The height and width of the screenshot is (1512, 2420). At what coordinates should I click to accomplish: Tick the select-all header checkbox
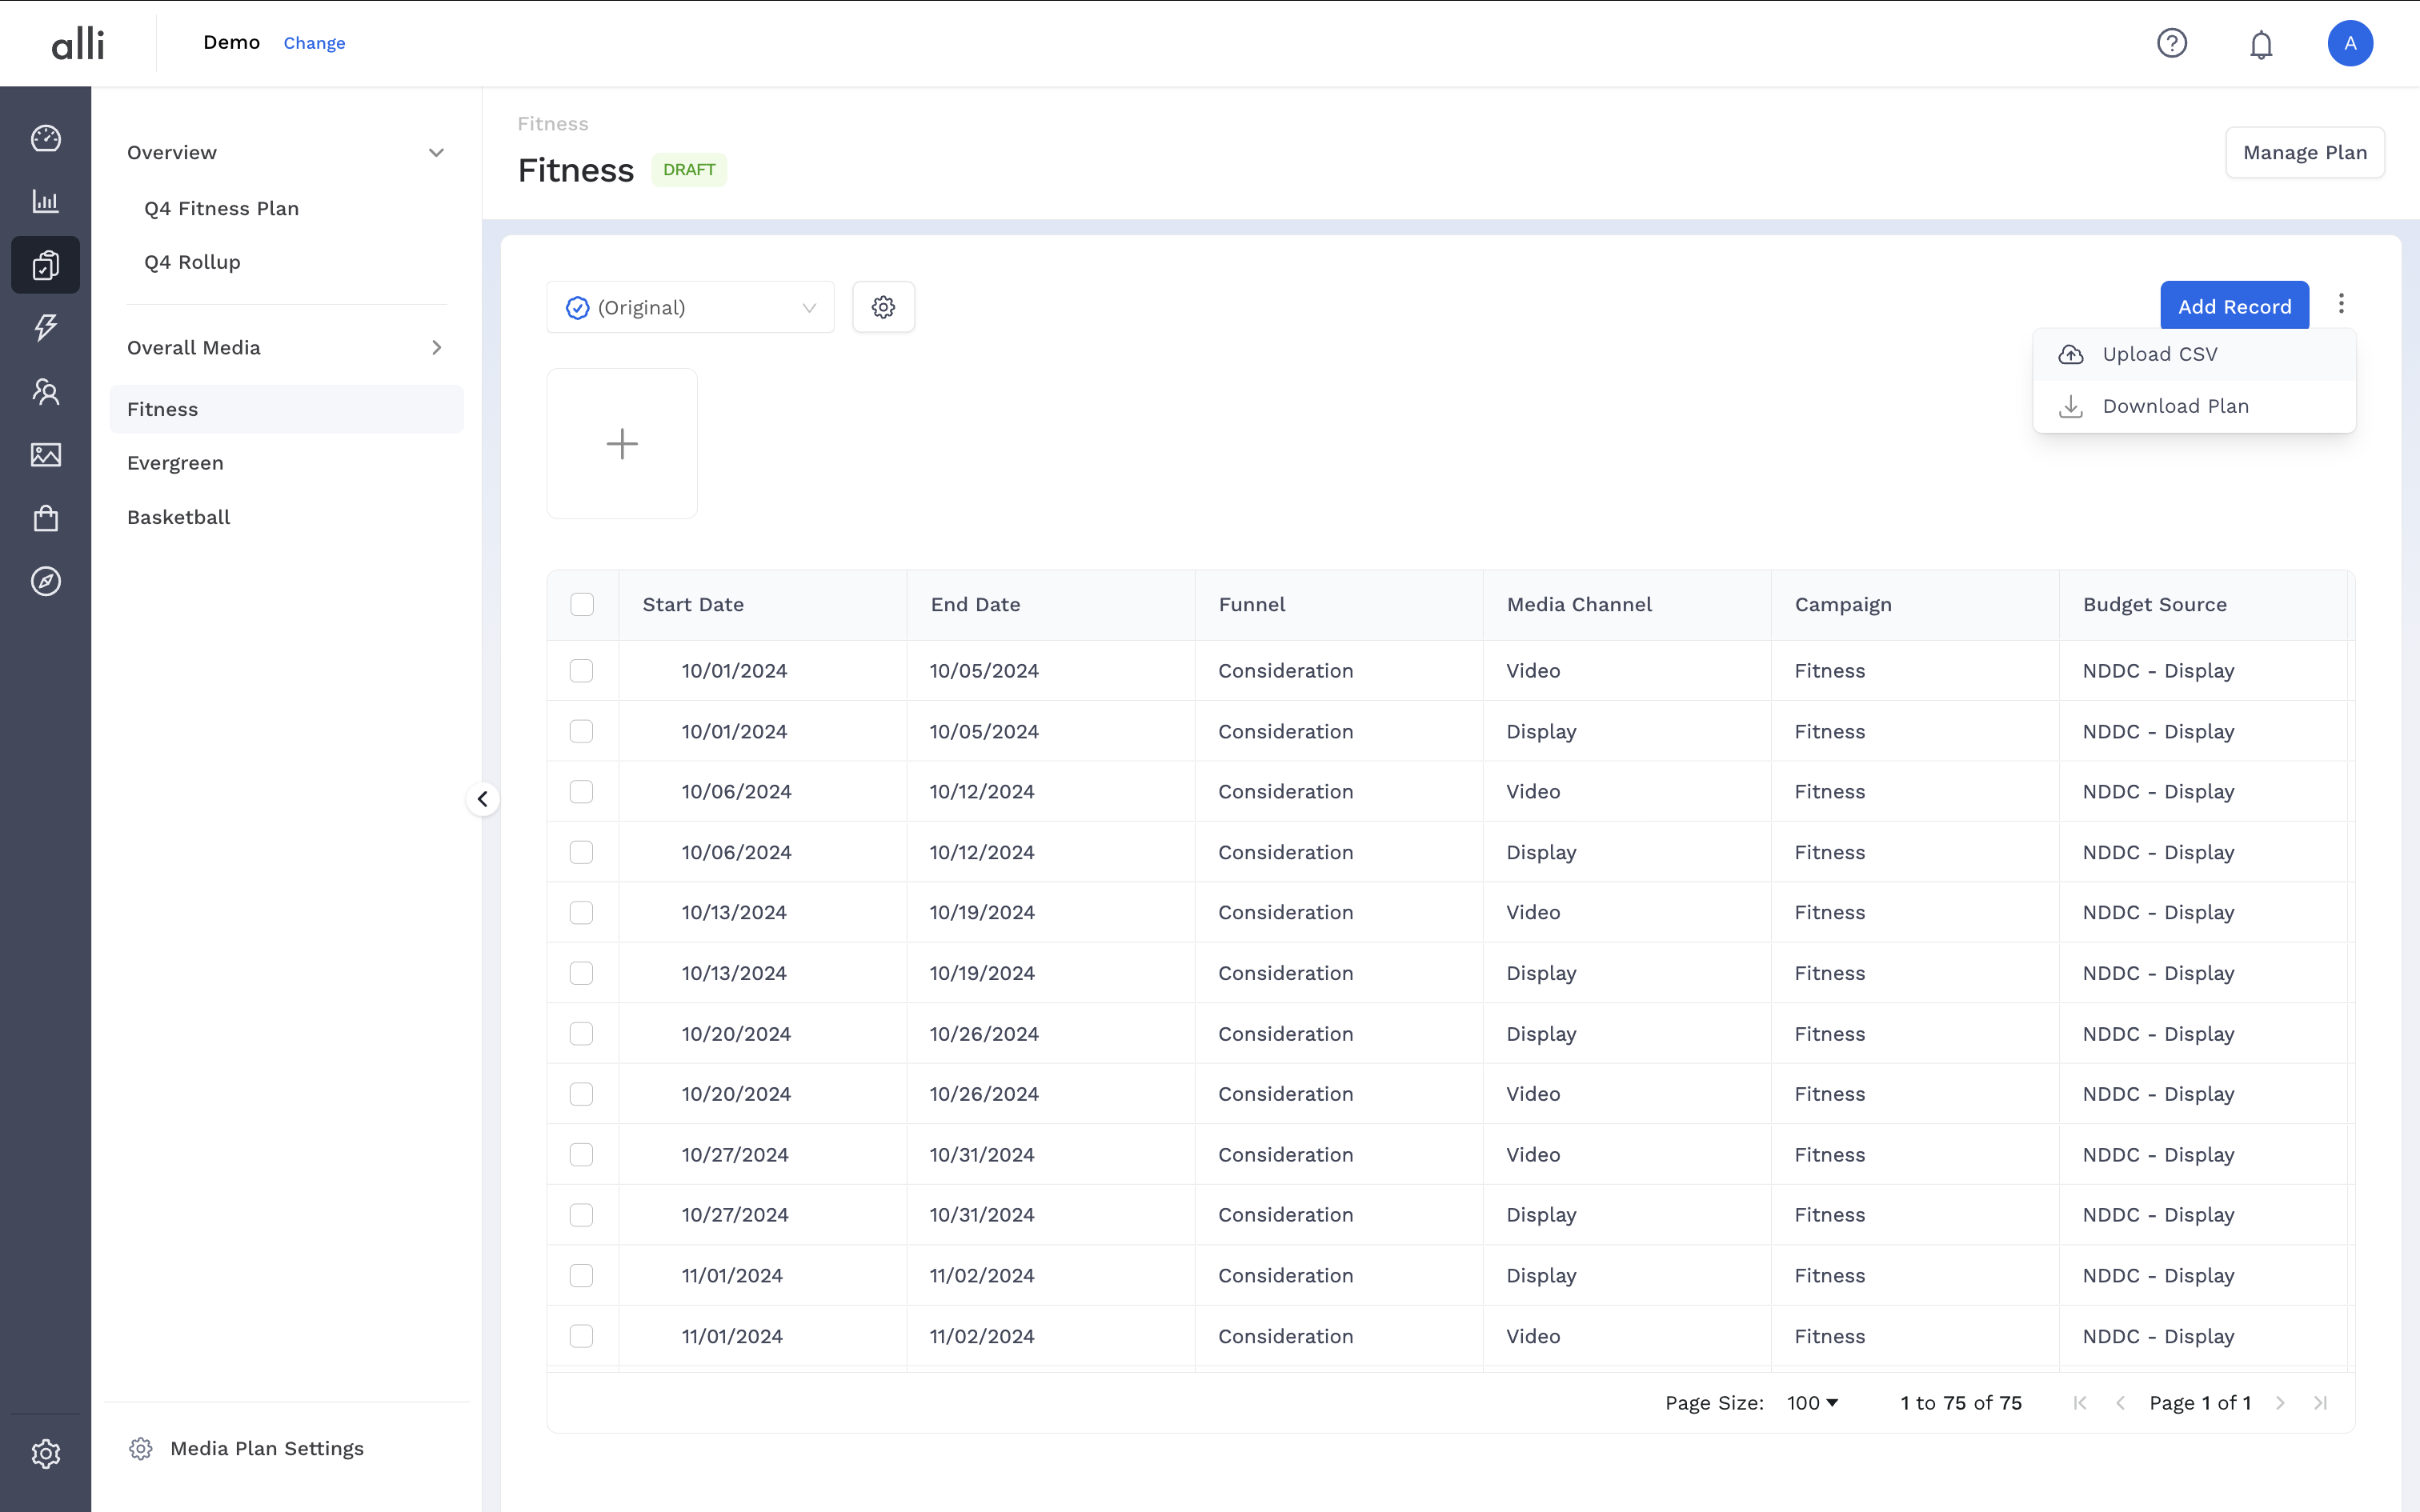582,604
